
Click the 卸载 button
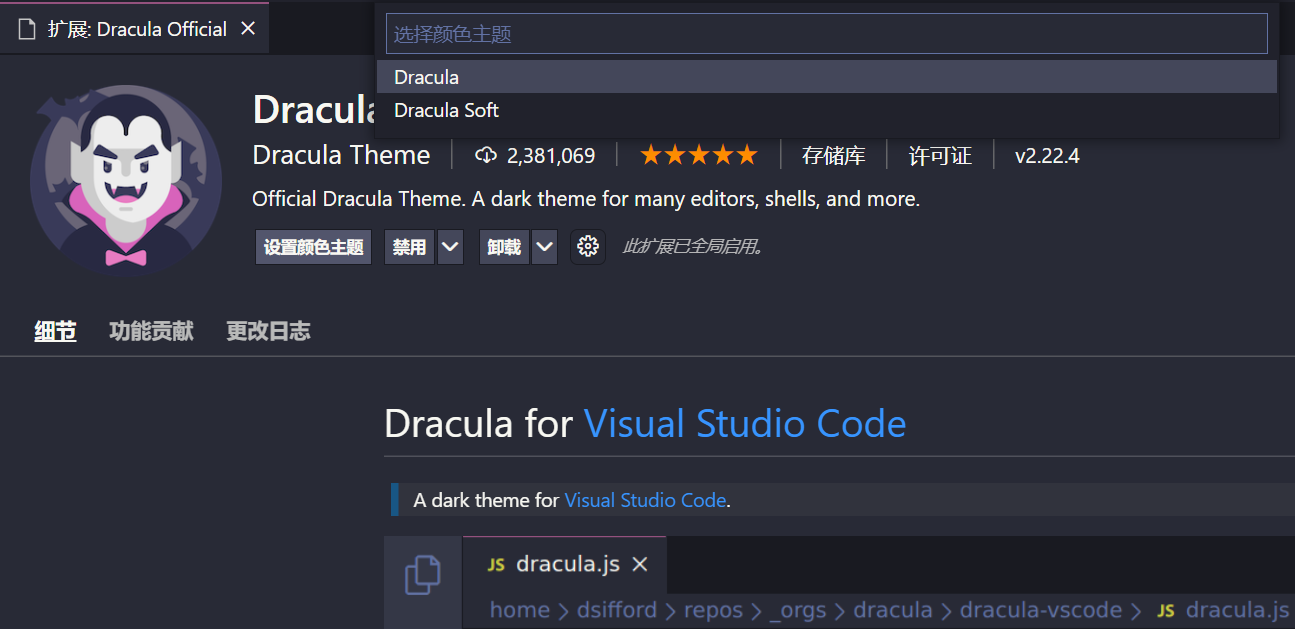pyautogui.click(x=504, y=247)
